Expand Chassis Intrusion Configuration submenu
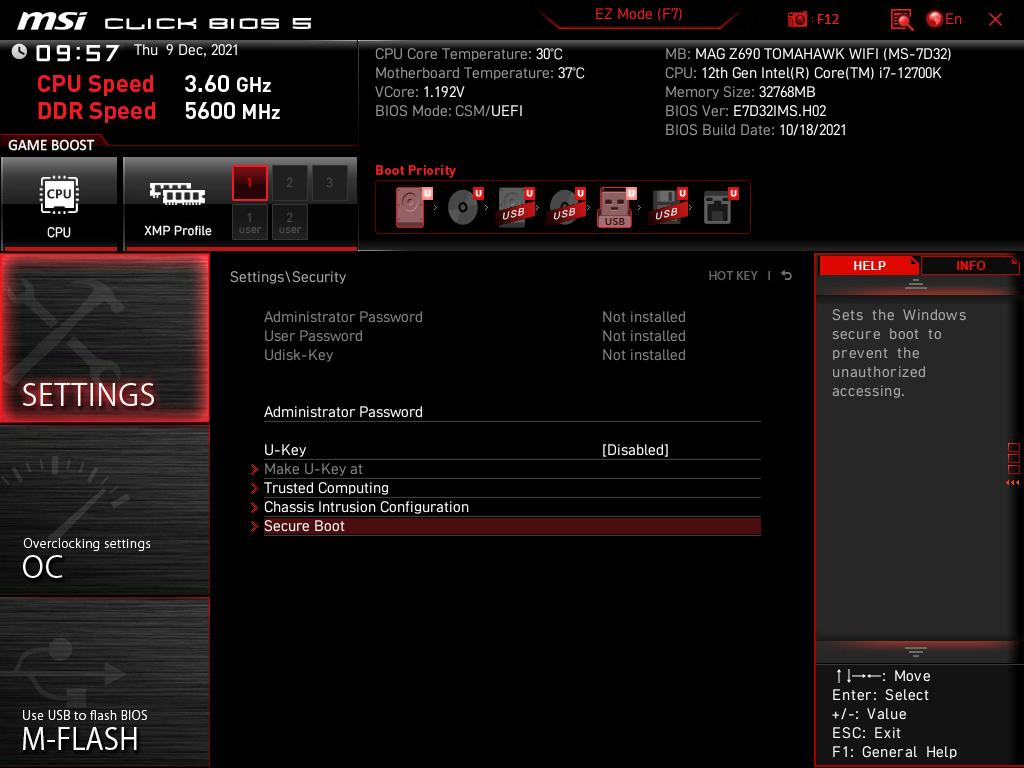The height and width of the screenshot is (768, 1024). pyautogui.click(x=512, y=507)
